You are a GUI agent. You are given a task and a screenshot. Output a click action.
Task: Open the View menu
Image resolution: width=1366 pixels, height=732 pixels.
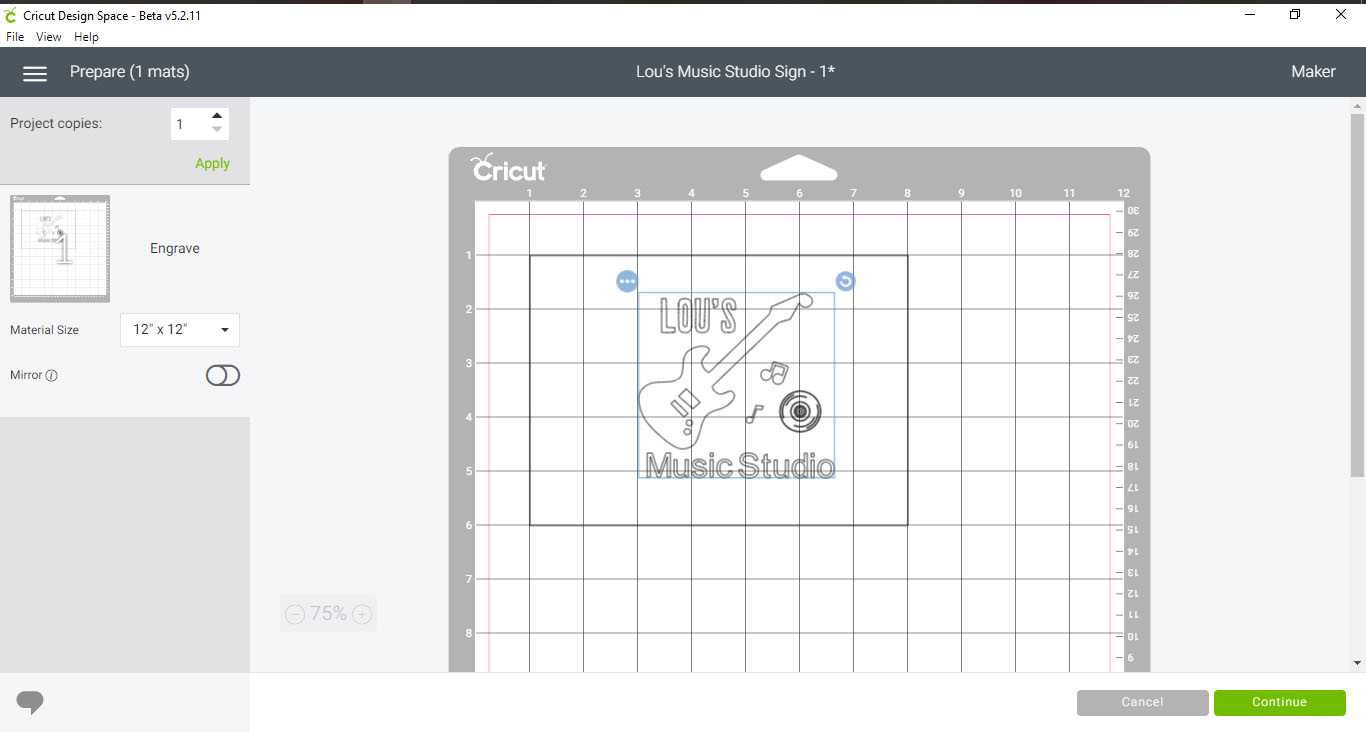pyautogui.click(x=49, y=37)
